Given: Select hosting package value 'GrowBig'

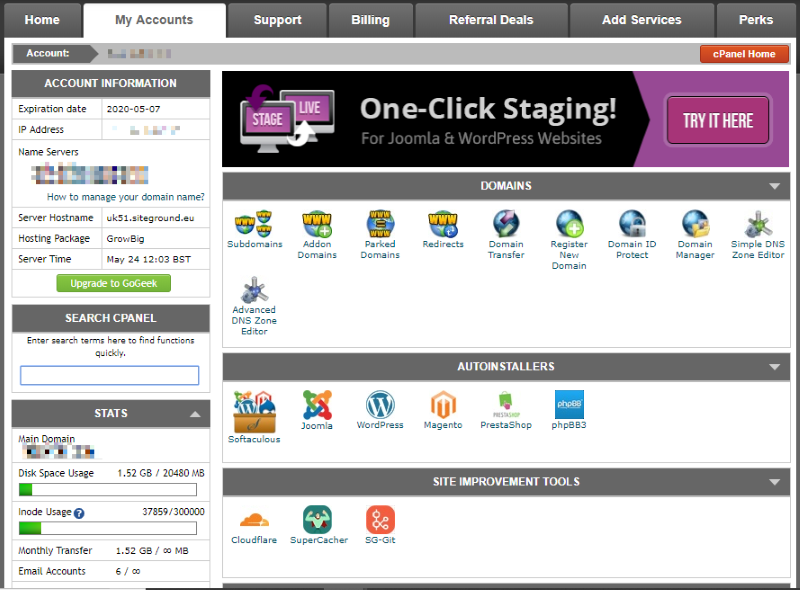Looking at the screenshot, I should [126, 239].
